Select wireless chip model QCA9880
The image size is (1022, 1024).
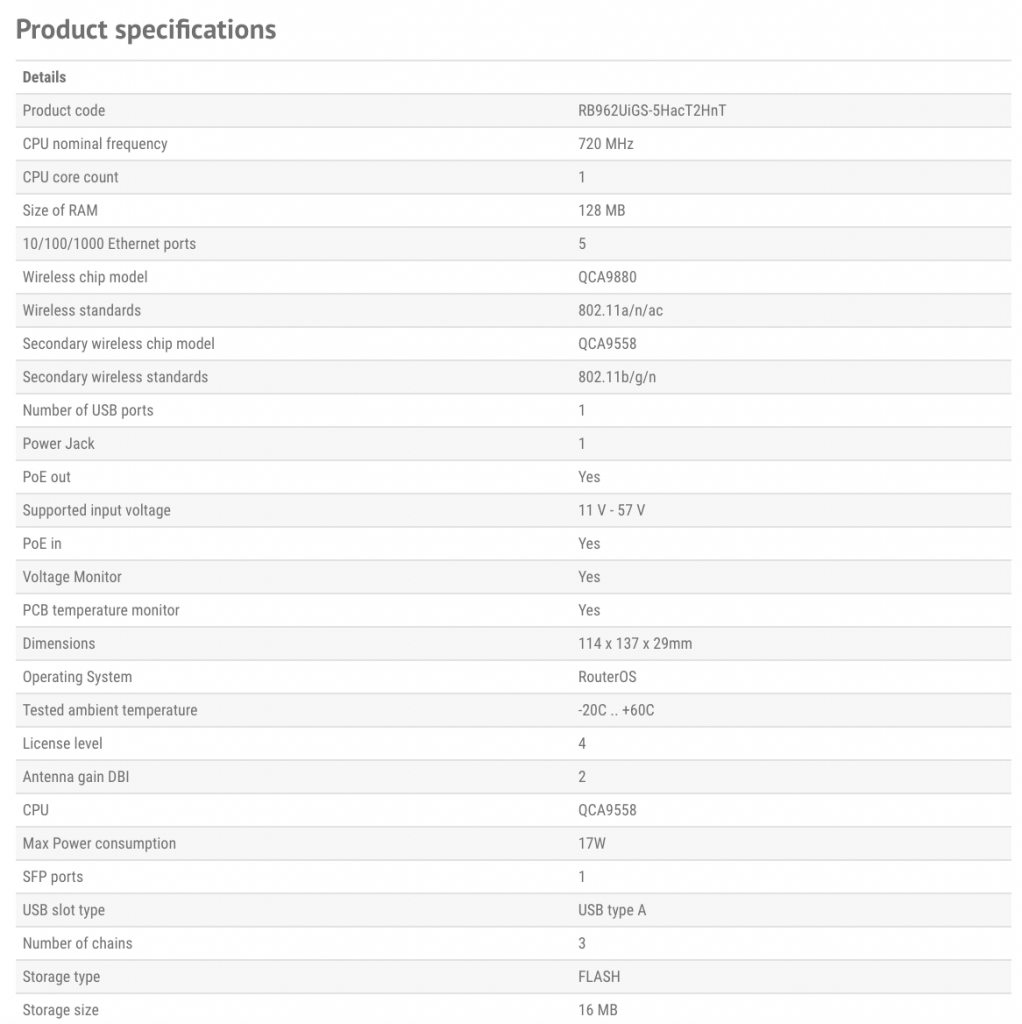click(607, 277)
